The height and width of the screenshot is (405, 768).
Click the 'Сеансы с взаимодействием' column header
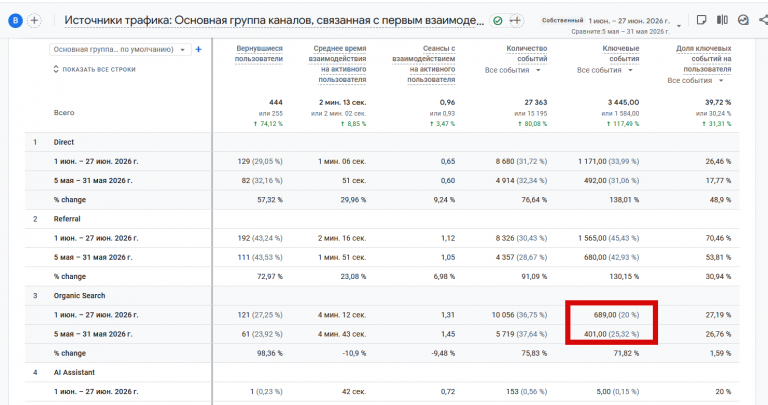(424, 64)
